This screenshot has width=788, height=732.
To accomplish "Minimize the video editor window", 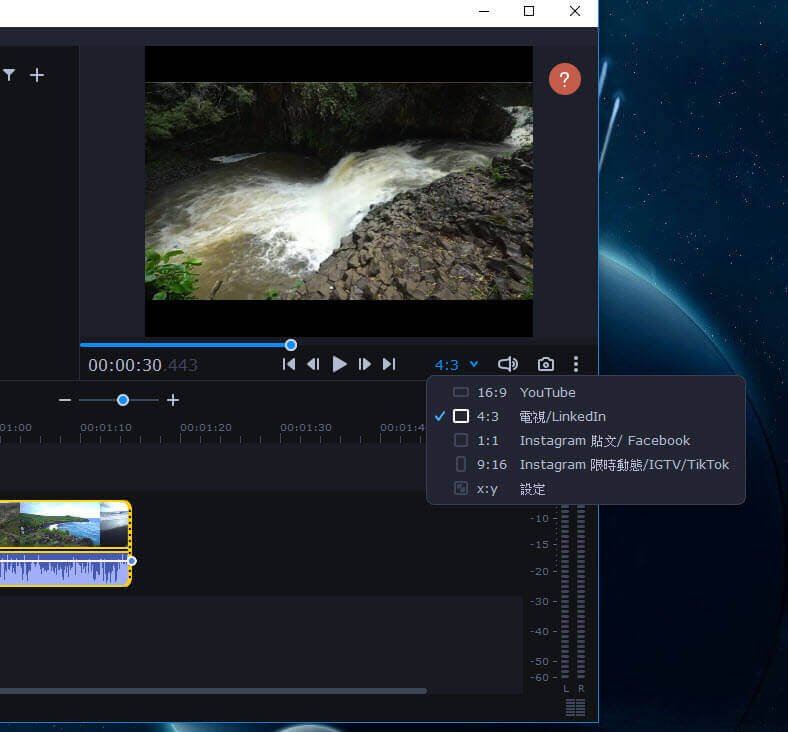I will pyautogui.click(x=484, y=11).
